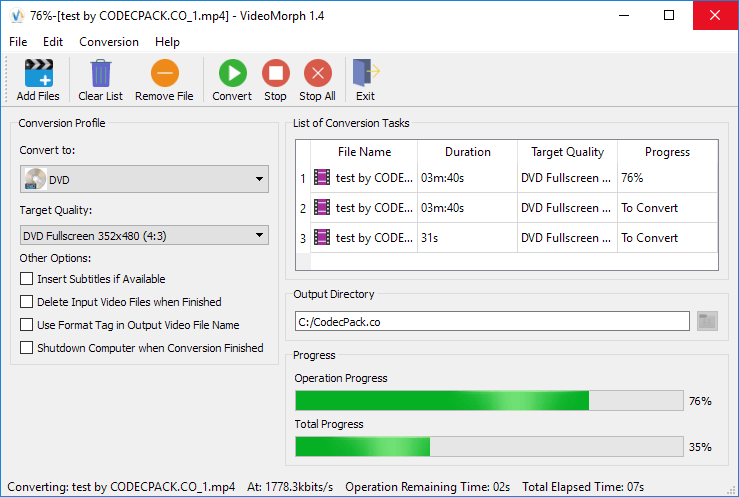Click the output directory browse folder icon
Screen dimensions: 739x497
[707, 321]
